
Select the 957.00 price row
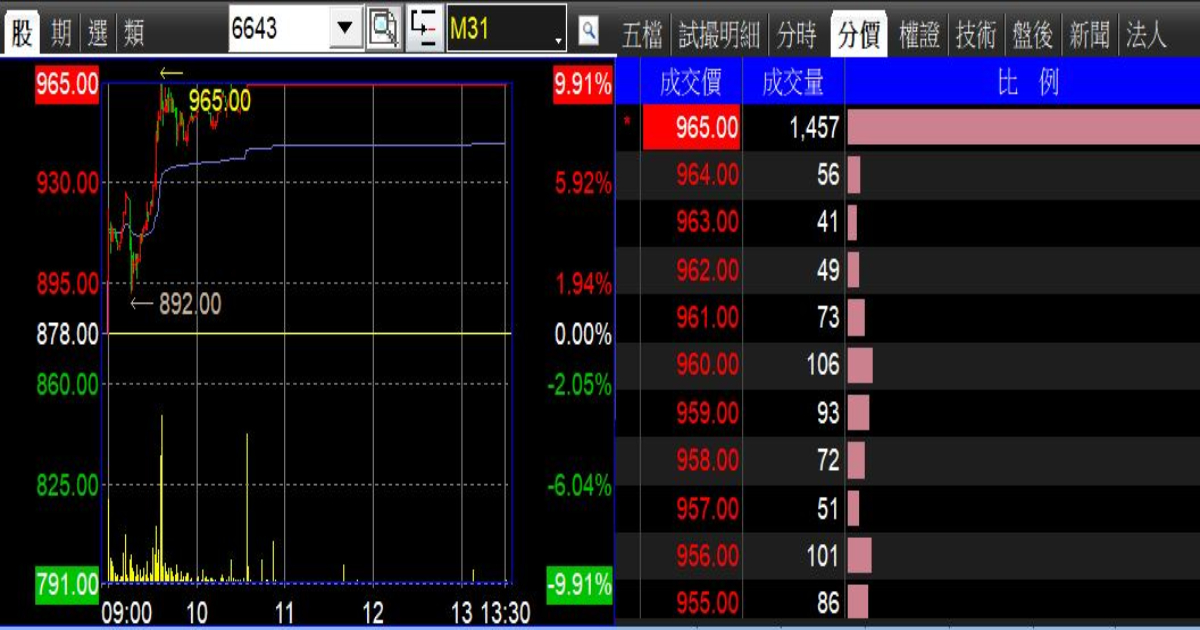click(907, 508)
